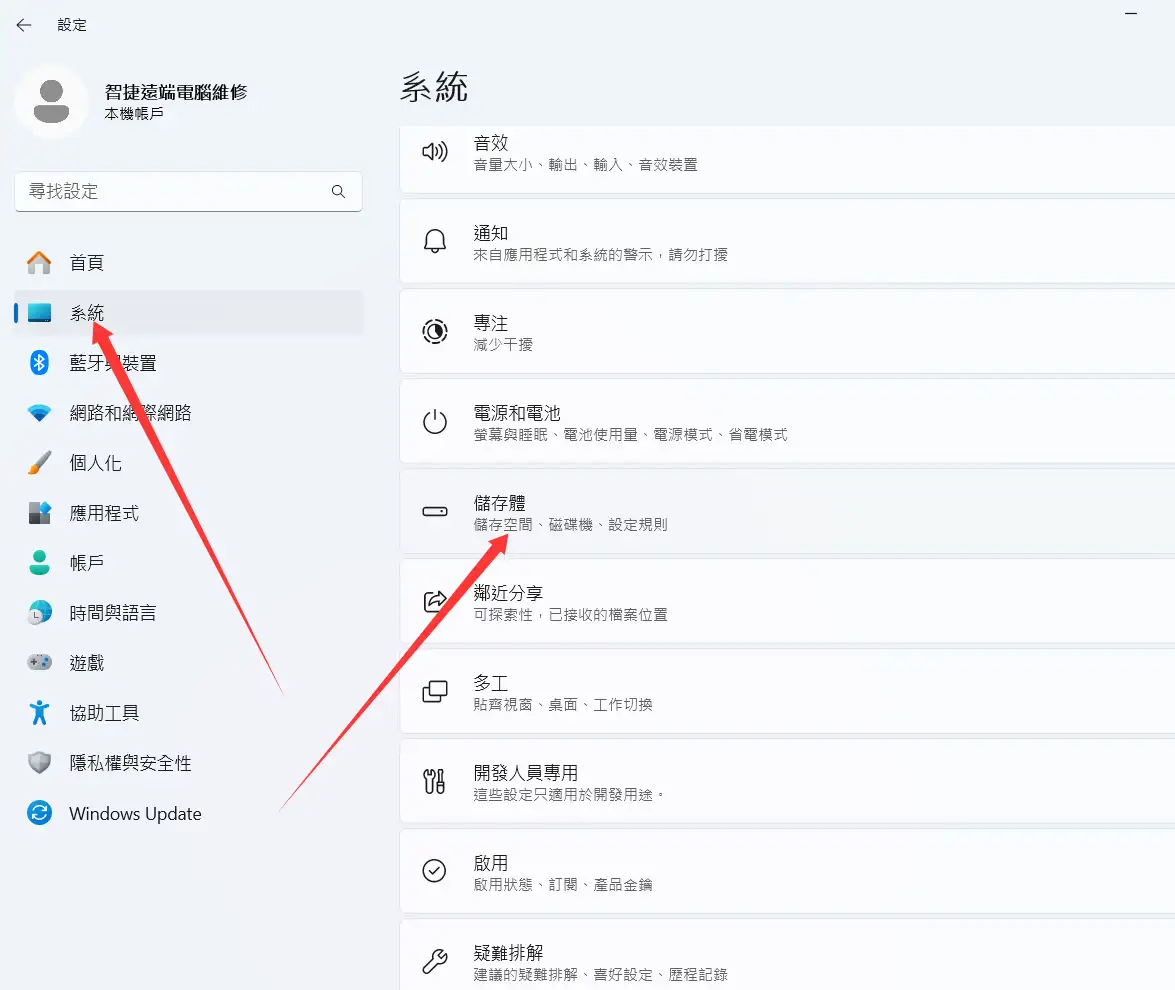Screen dimensions: 1175x990
Task: Click text 這些設定只適用於開發用途
Action: [567, 794]
